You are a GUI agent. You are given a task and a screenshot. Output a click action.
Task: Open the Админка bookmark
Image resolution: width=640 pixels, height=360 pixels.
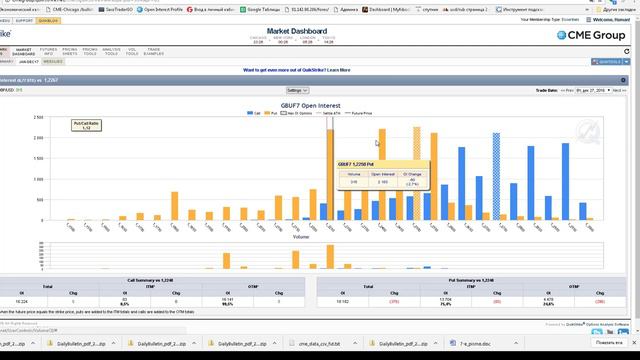click(x=346, y=9)
